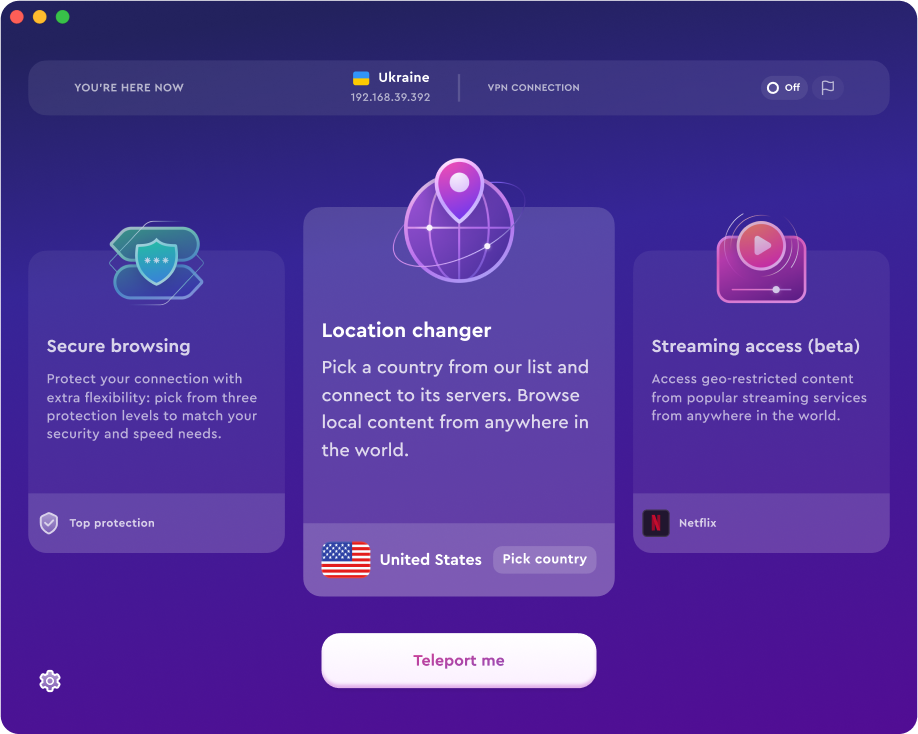The height and width of the screenshot is (734, 918).
Task: Click the globe location pin icon
Action: click(458, 220)
